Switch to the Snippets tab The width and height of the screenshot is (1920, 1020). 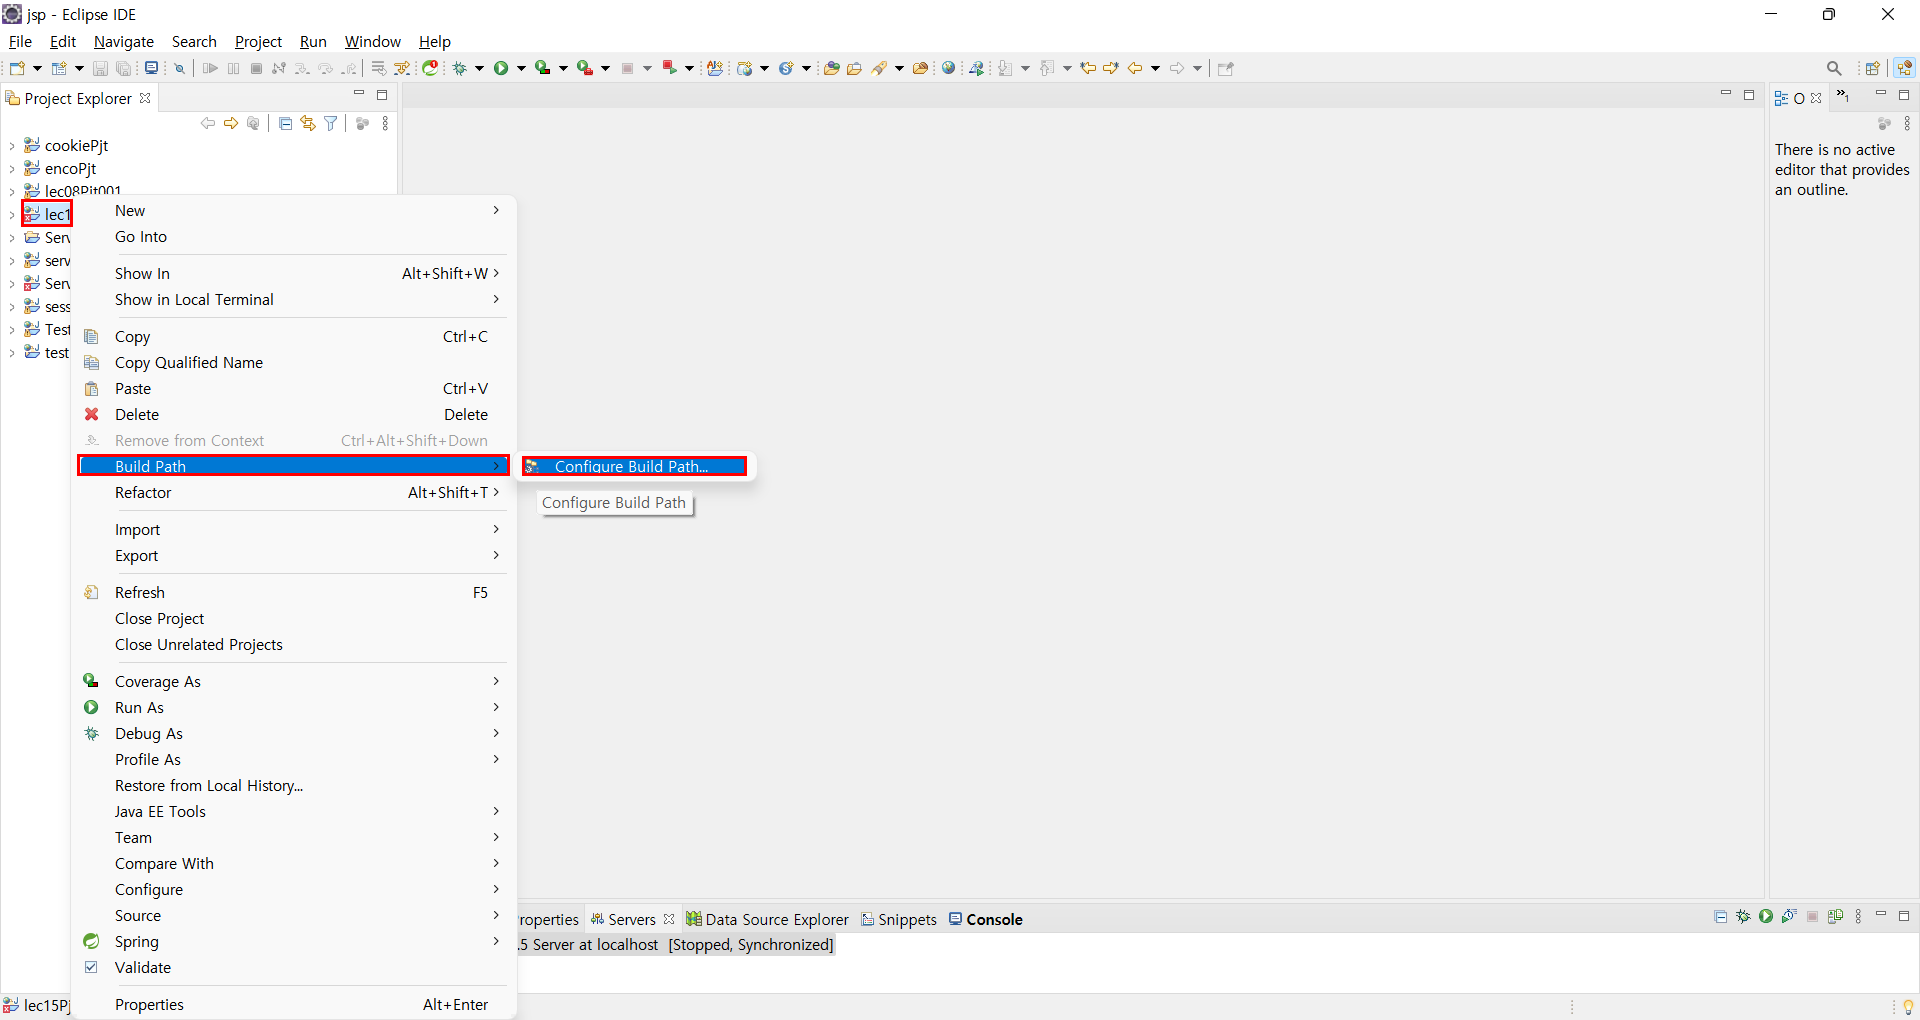point(899,919)
